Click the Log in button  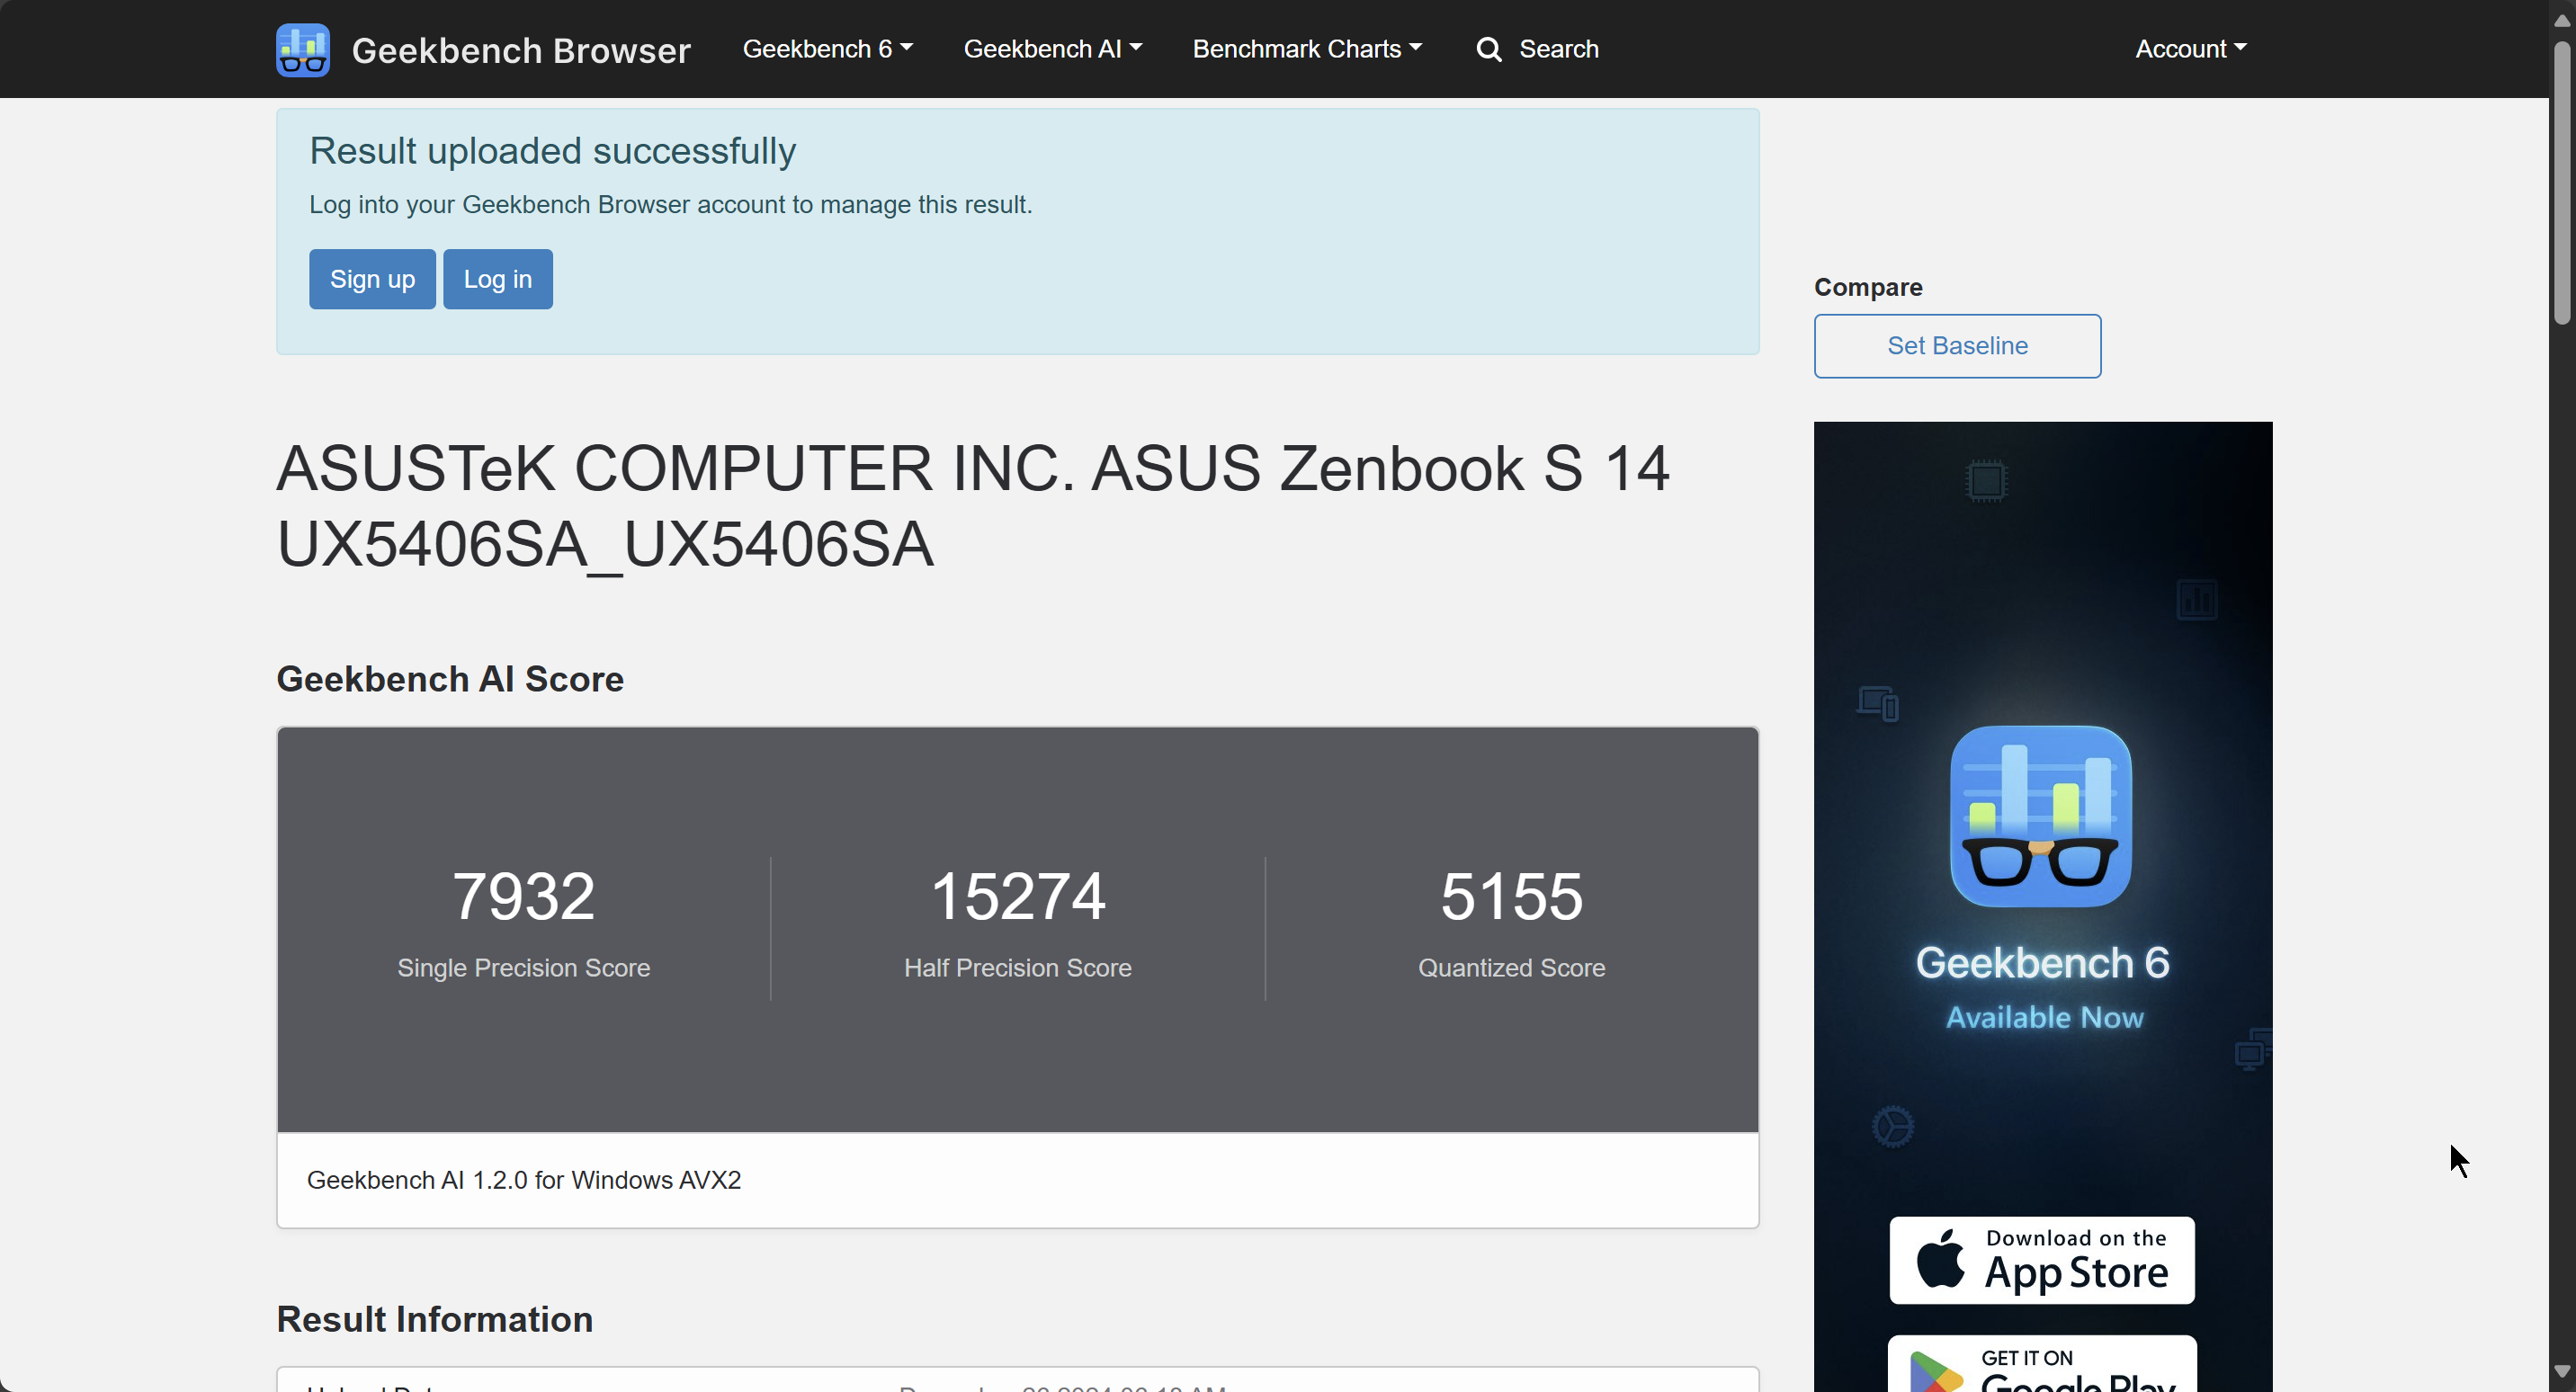(497, 279)
